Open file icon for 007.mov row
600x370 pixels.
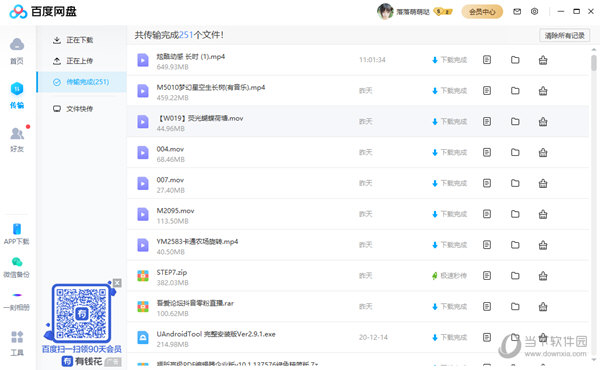[x=487, y=183]
